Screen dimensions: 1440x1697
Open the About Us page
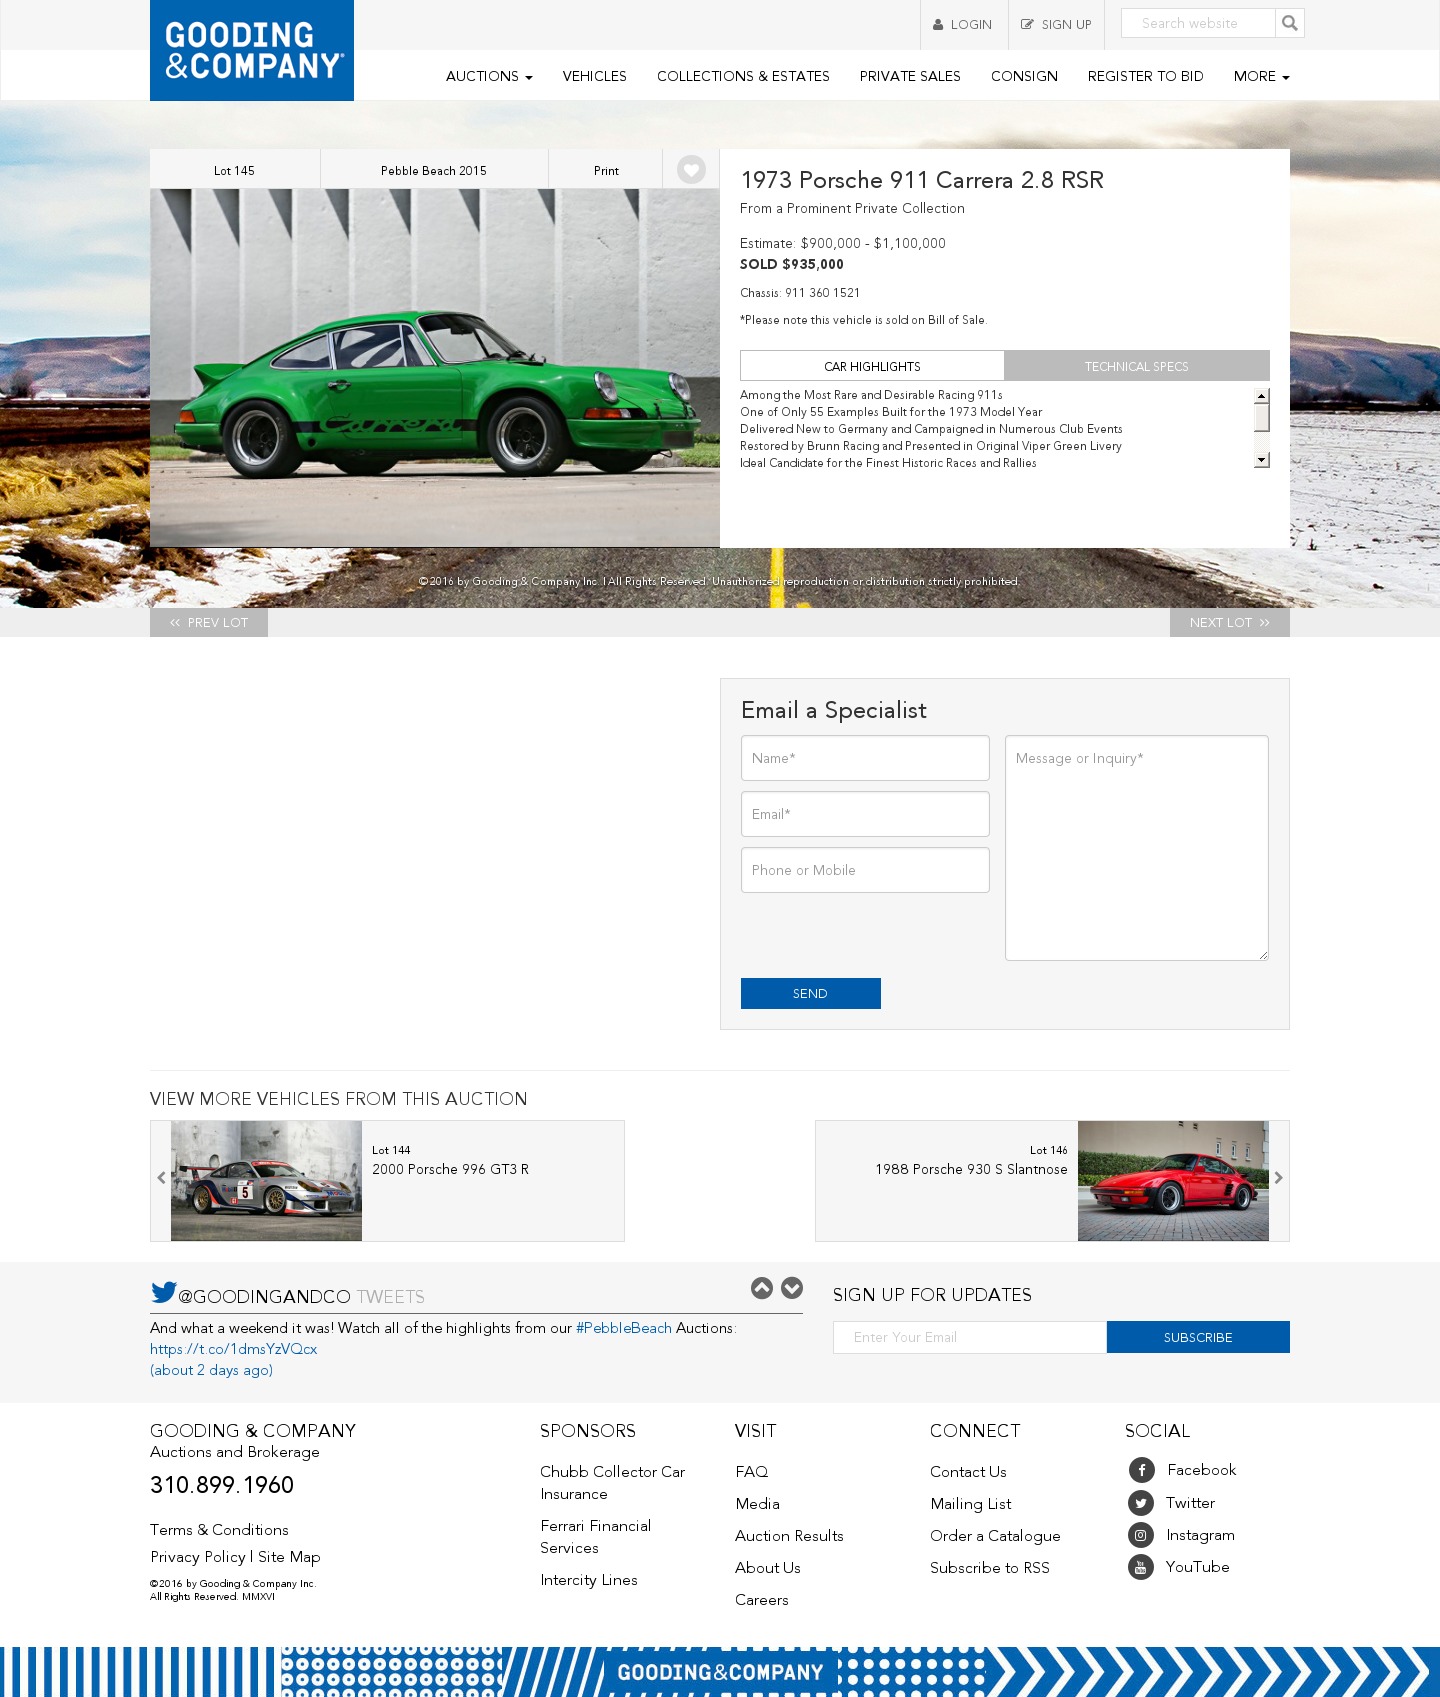point(768,1568)
